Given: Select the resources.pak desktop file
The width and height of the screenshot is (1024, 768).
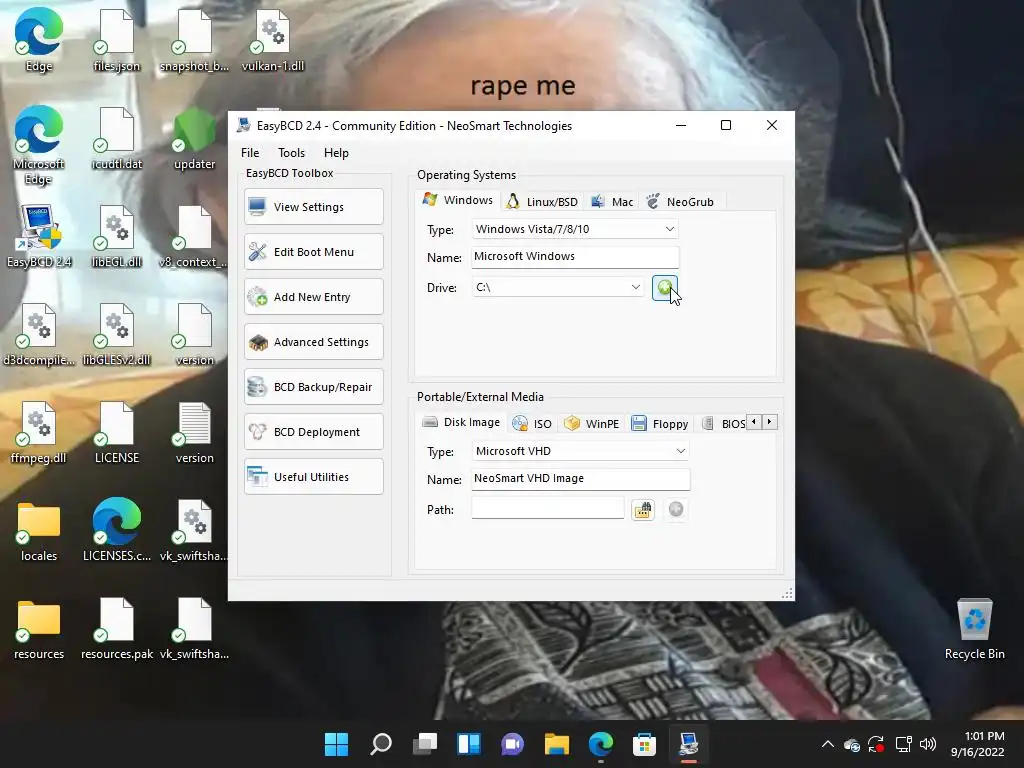Looking at the screenshot, I should (116, 628).
